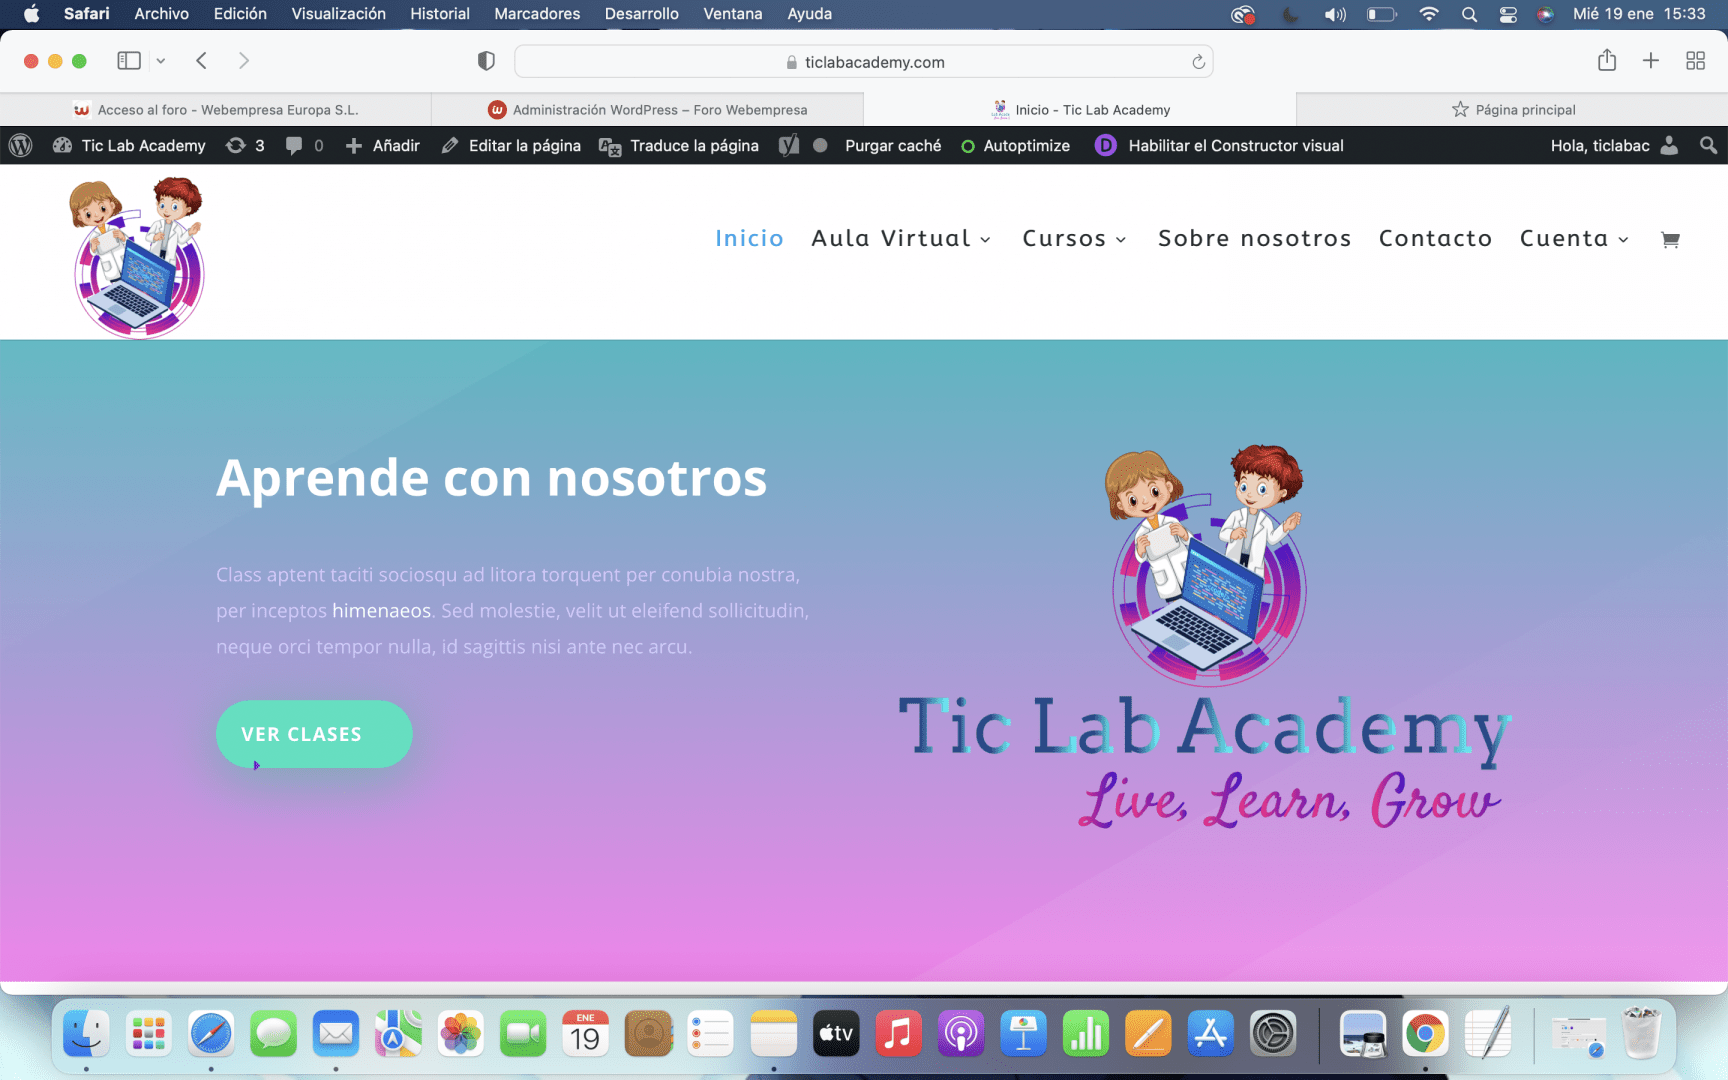The height and width of the screenshot is (1080, 1728).
Task: Go forward with Safari forward arrow
Action: 244,61
